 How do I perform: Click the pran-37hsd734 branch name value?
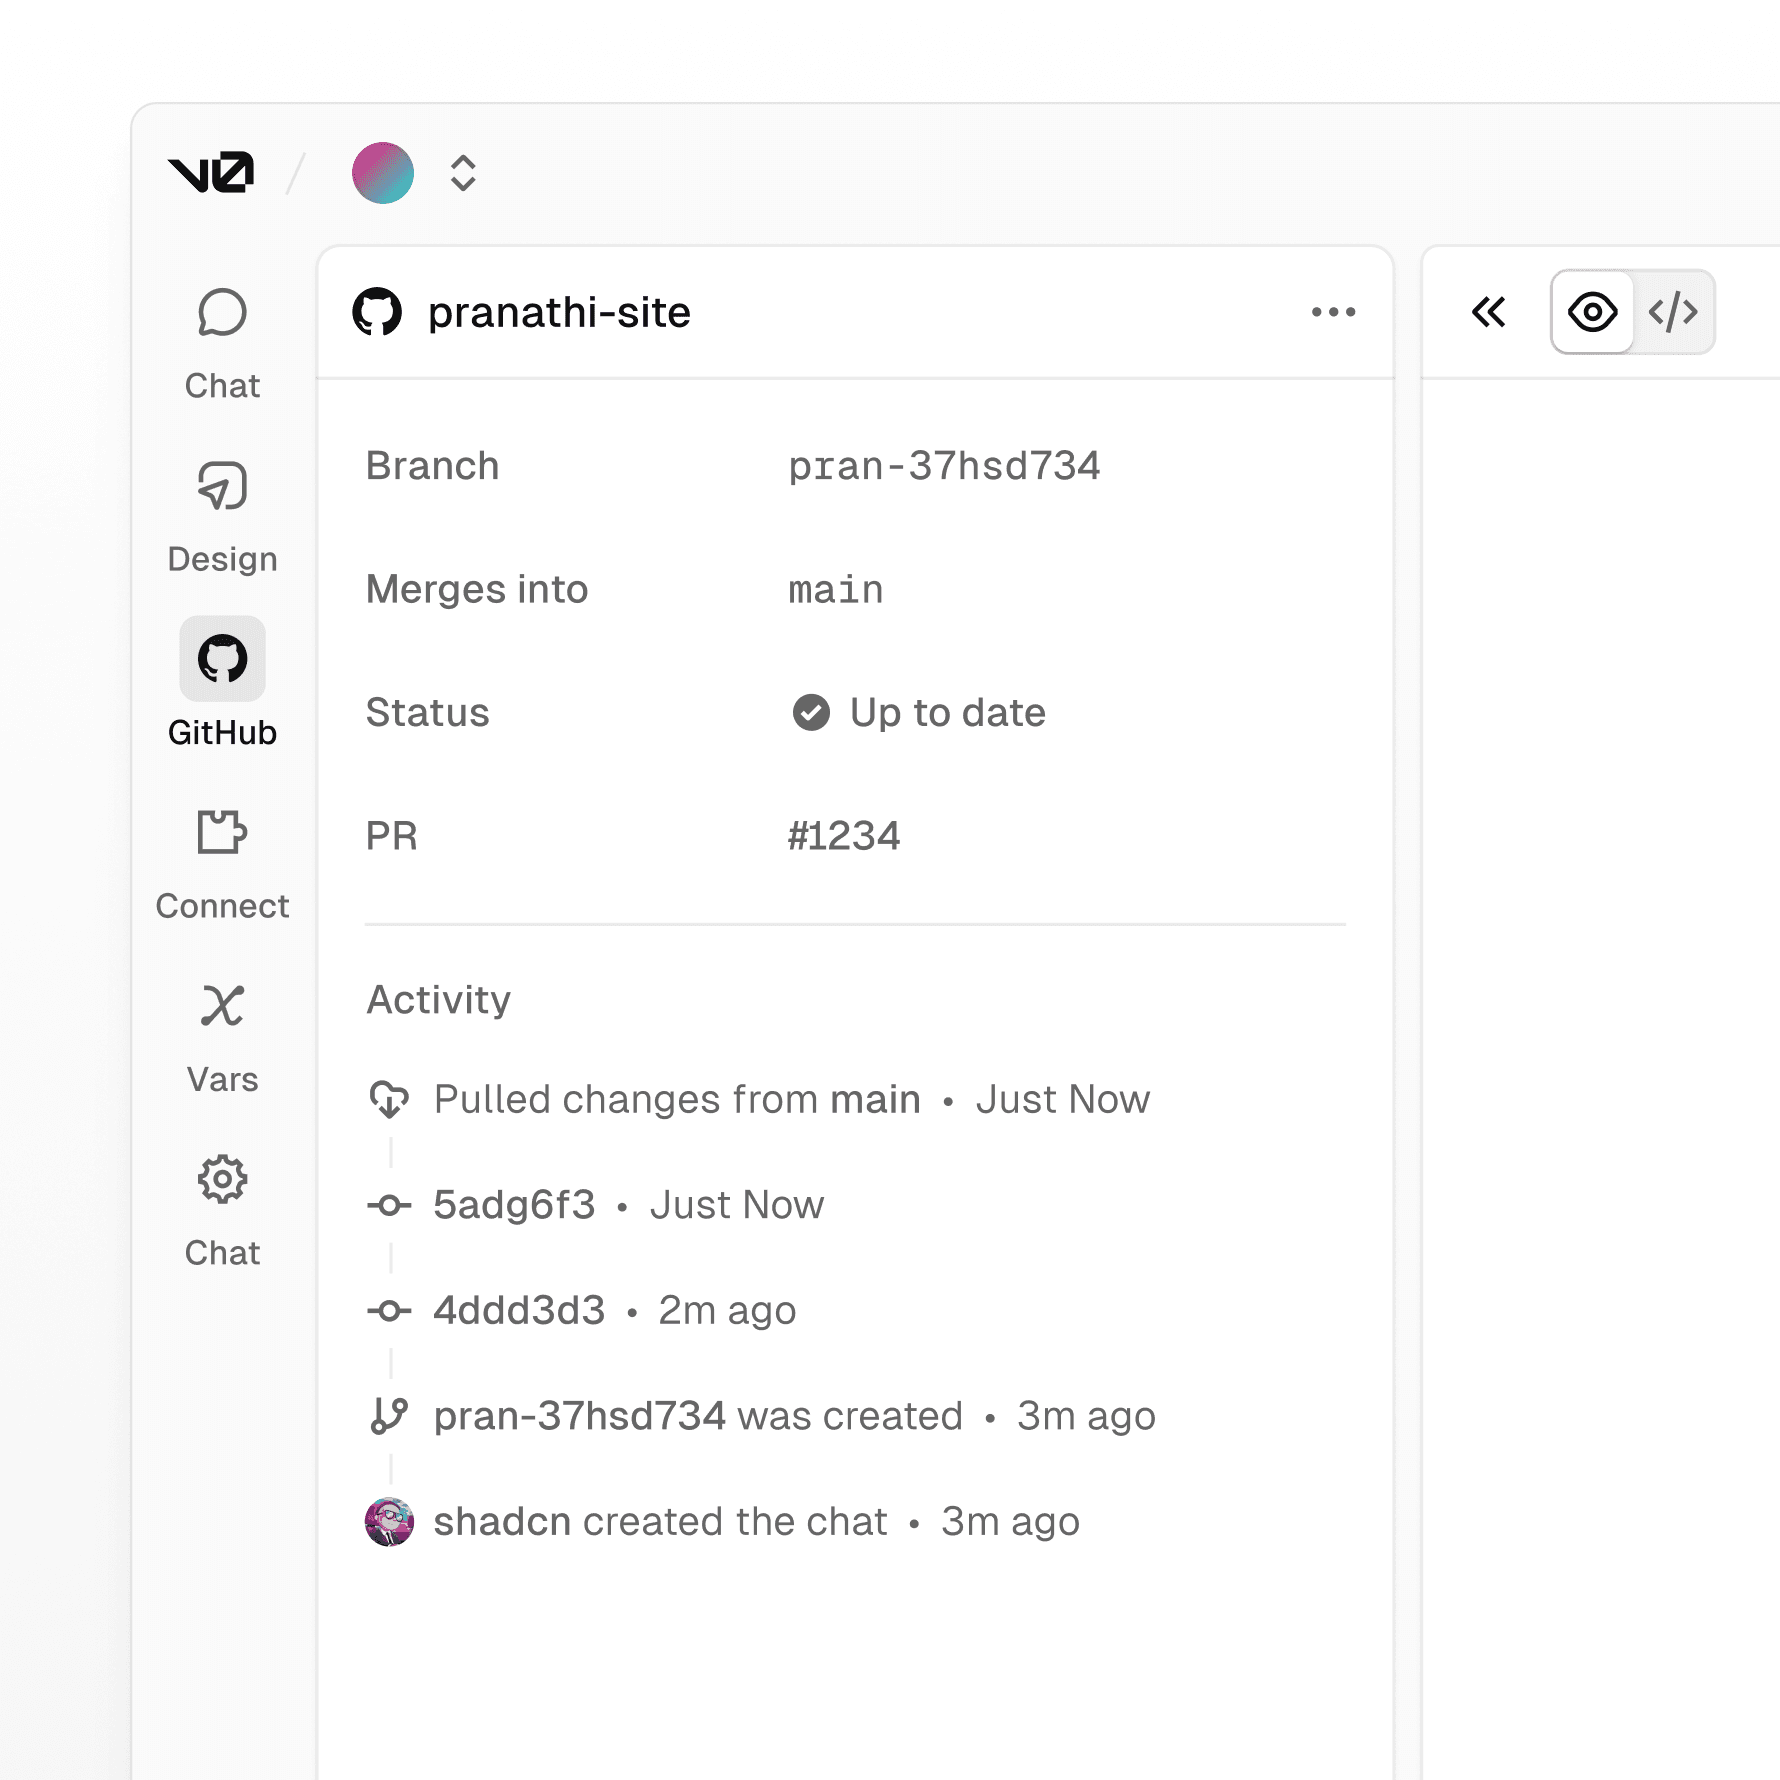click(943, 466)
